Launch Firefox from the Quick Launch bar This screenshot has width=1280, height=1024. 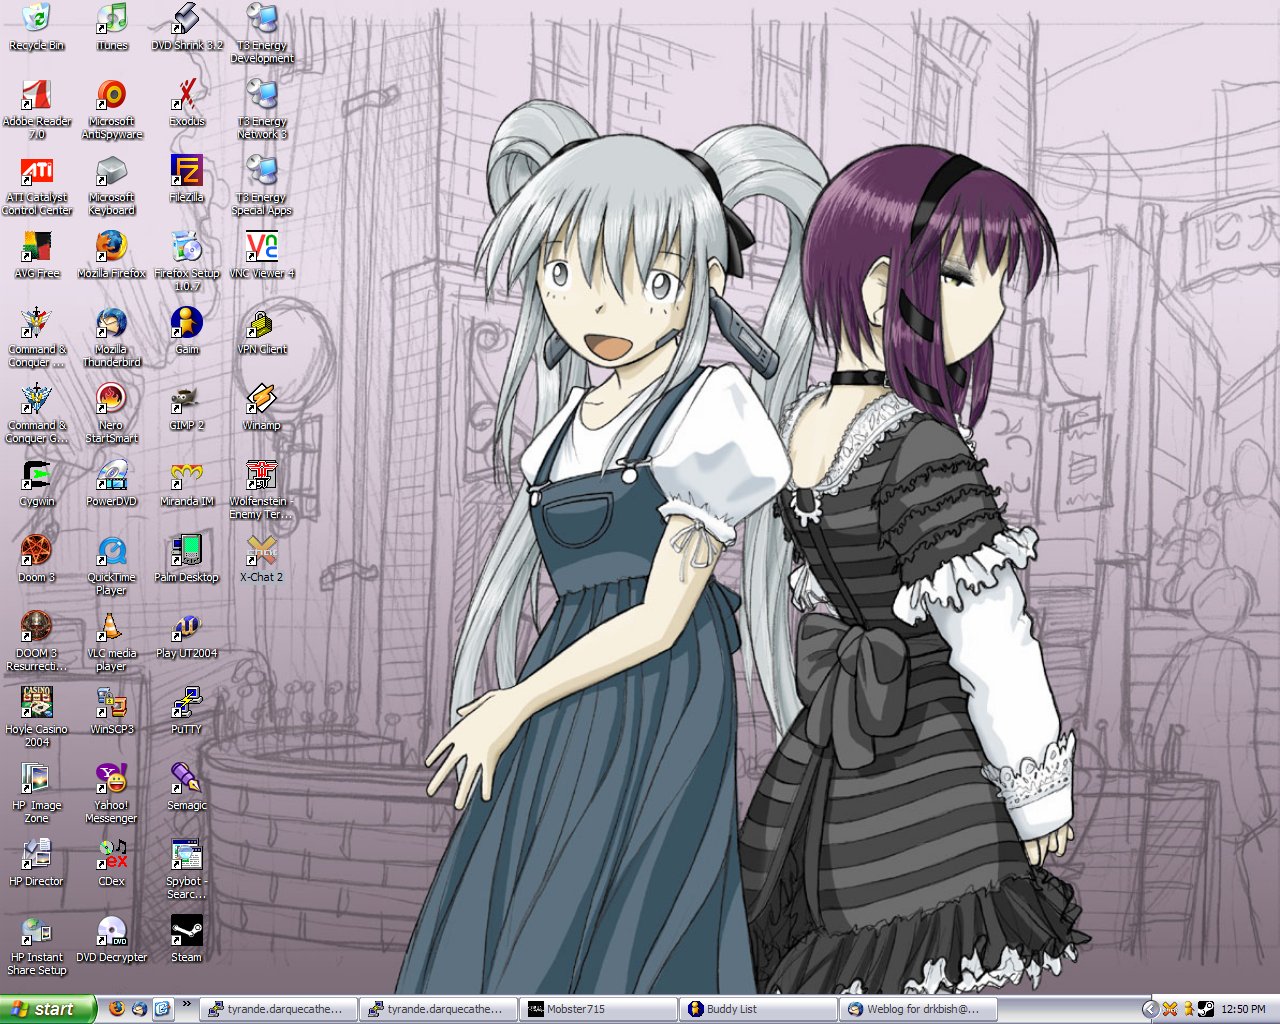click(116, 1009)
